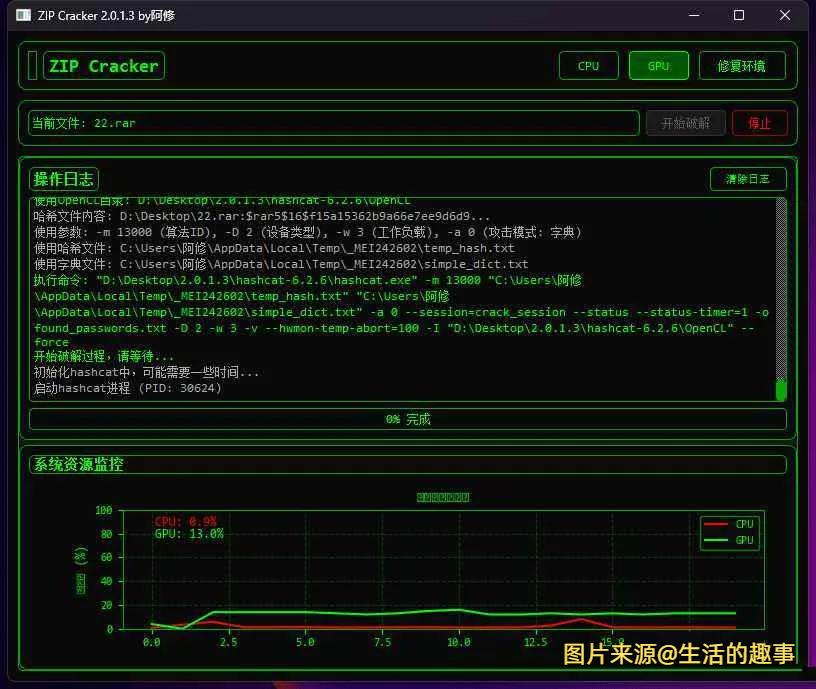Switch monitoring to CPU mode

pyautogui.click(x=588, y=65)
